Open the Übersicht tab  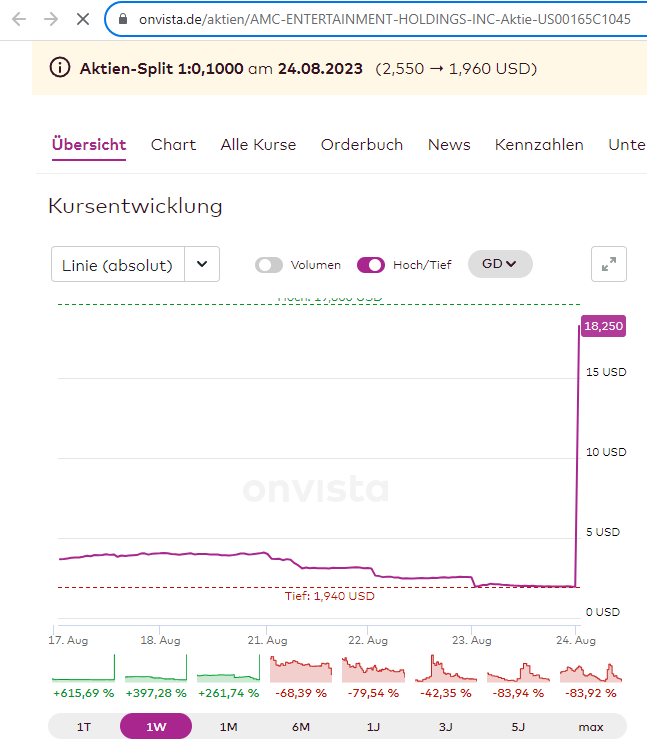pos(89,145)
